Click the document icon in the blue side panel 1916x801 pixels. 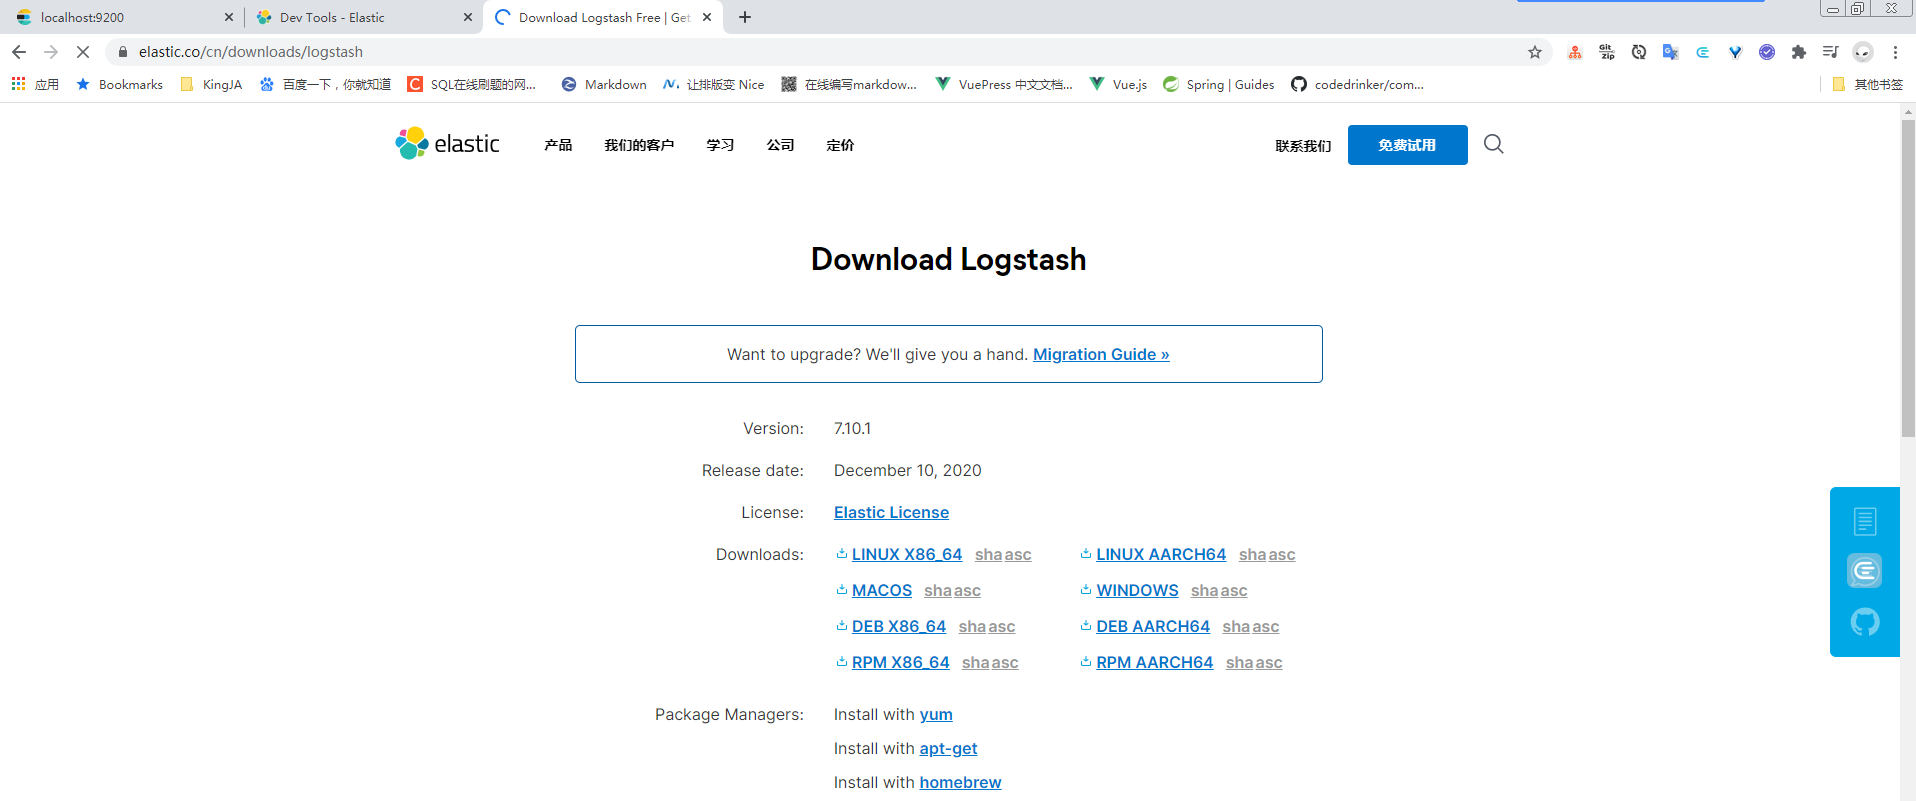[1865, 521]
